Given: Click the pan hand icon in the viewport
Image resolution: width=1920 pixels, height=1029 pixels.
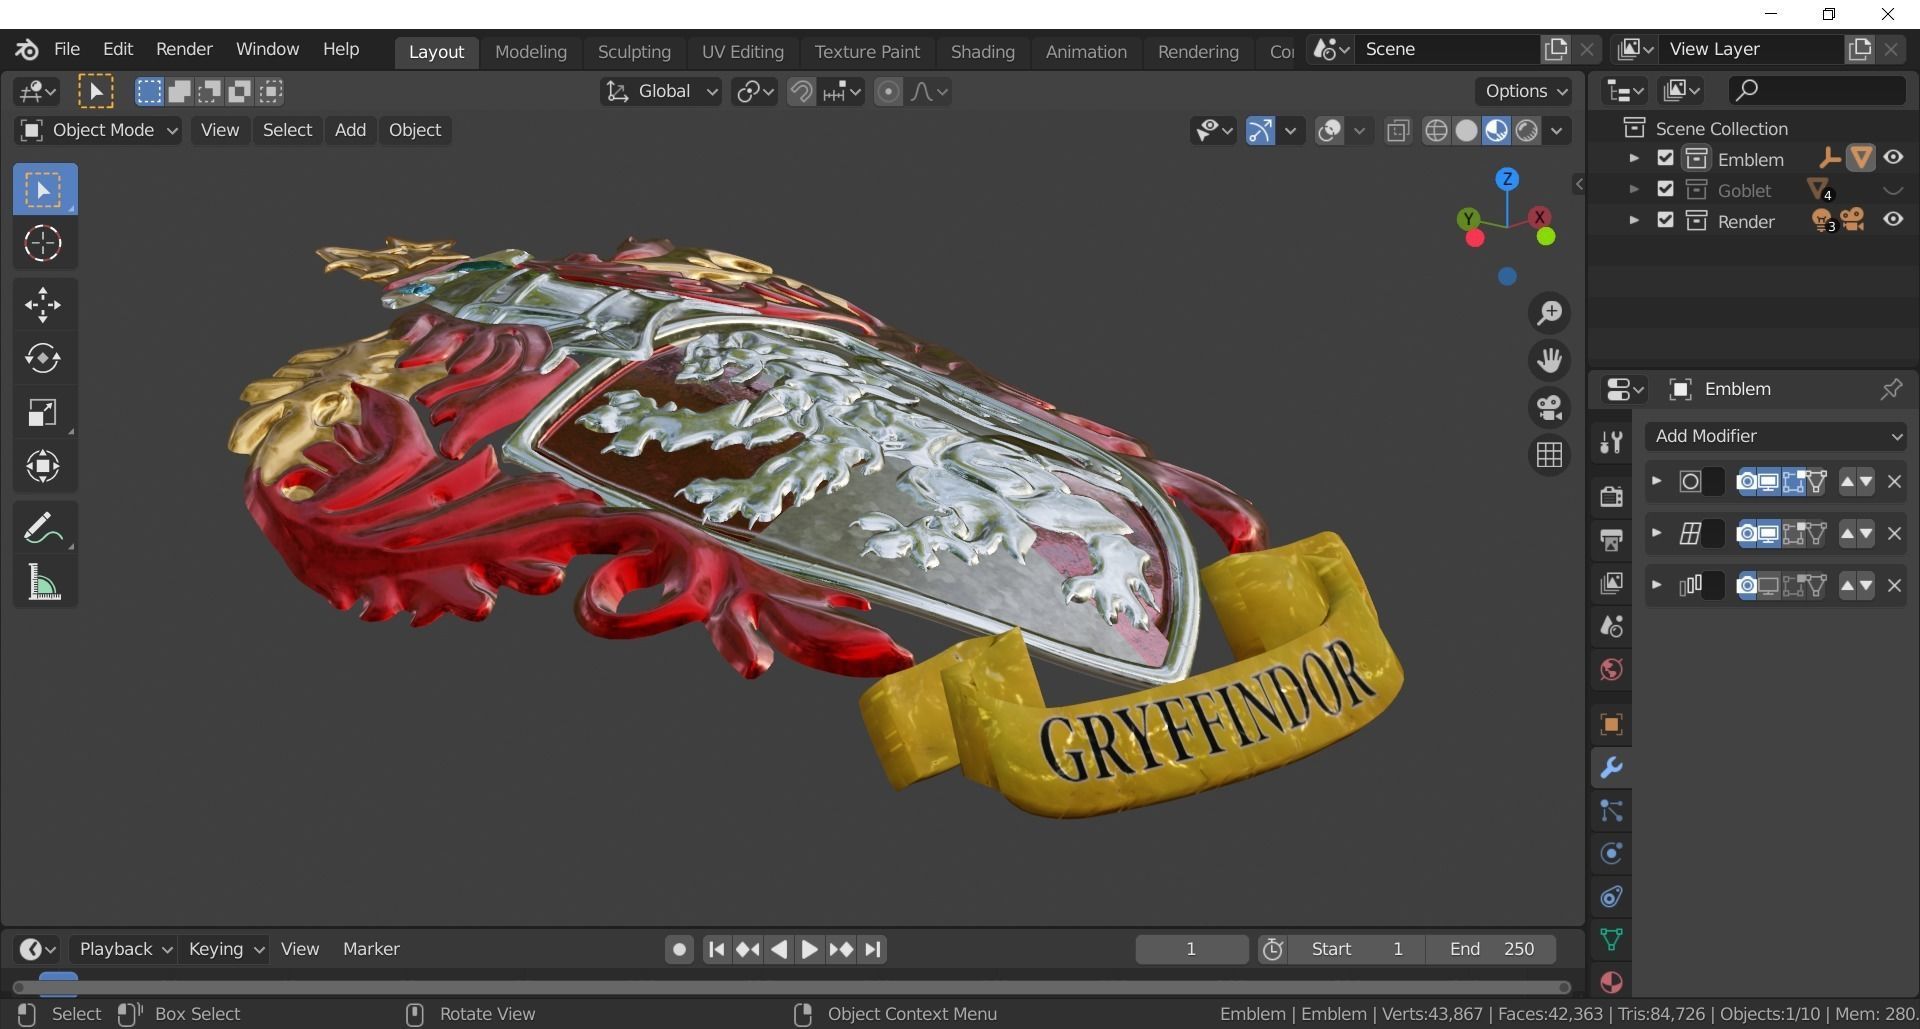Looking at the screenshot, I should (1549, 360).
